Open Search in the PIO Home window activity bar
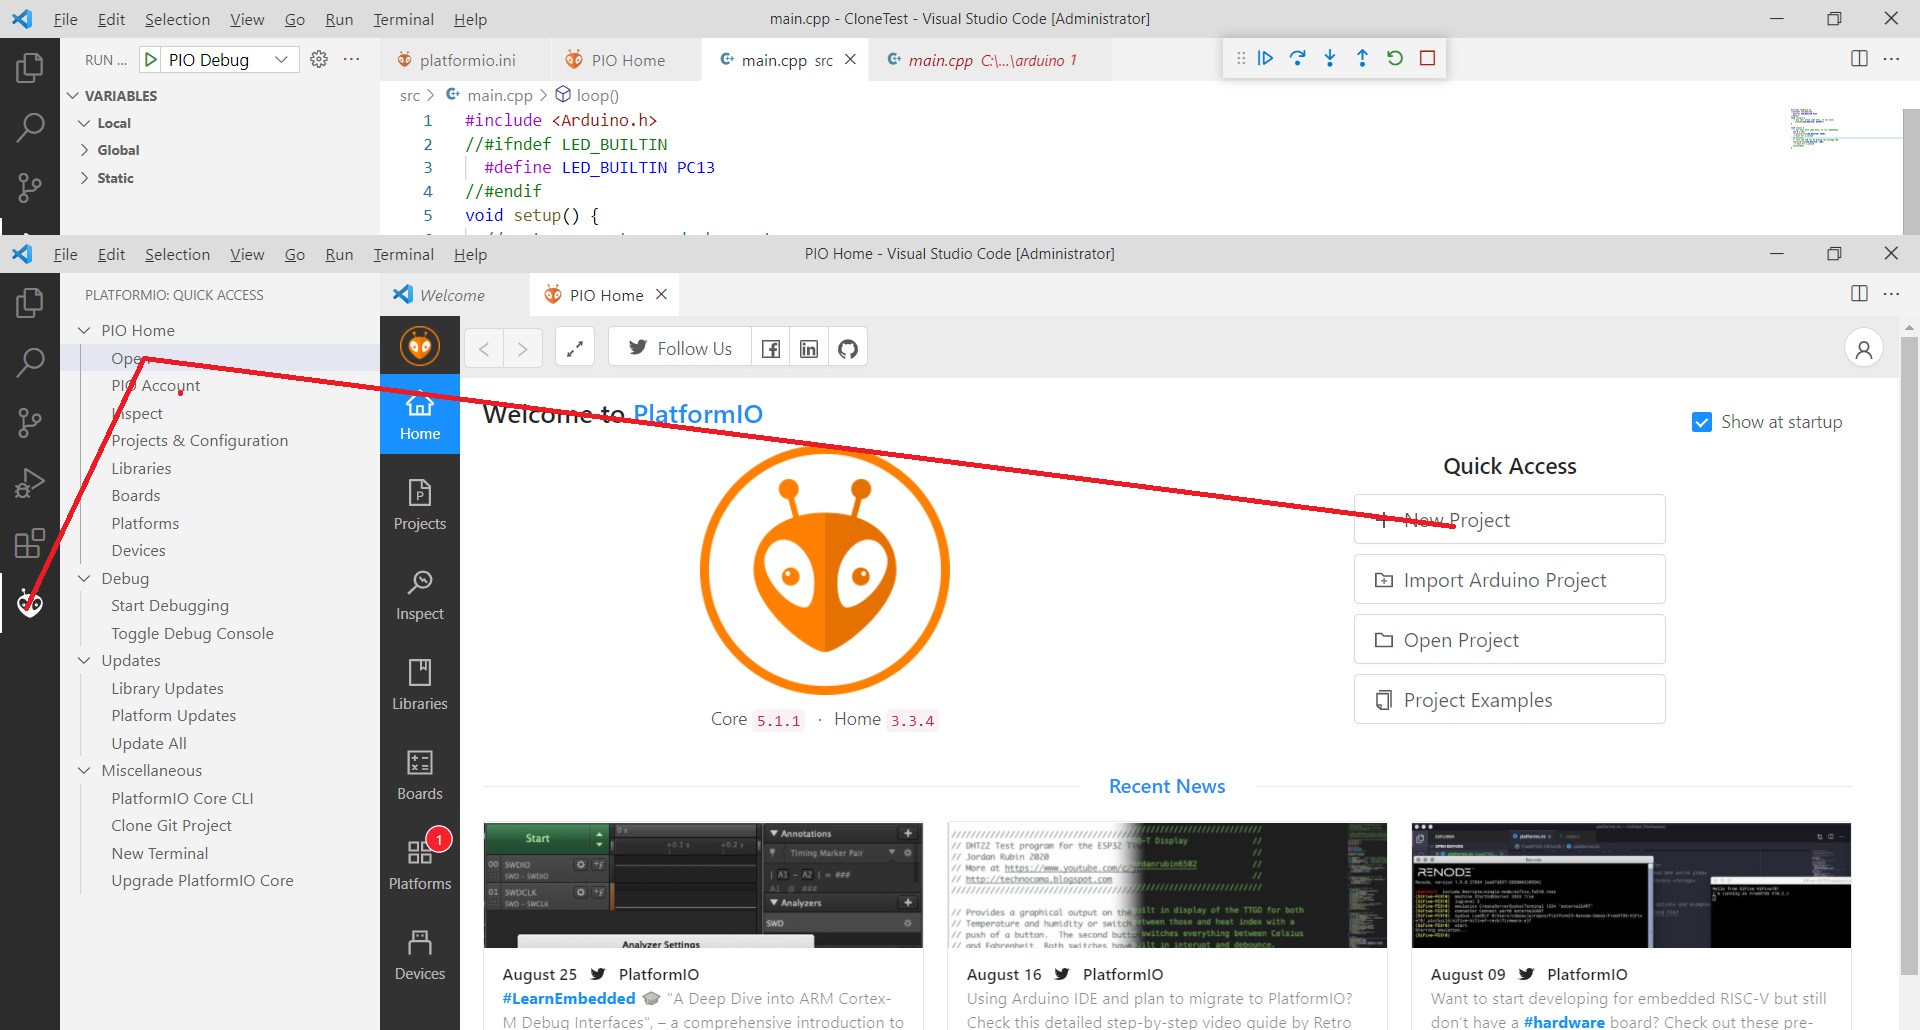 point(30,362)
